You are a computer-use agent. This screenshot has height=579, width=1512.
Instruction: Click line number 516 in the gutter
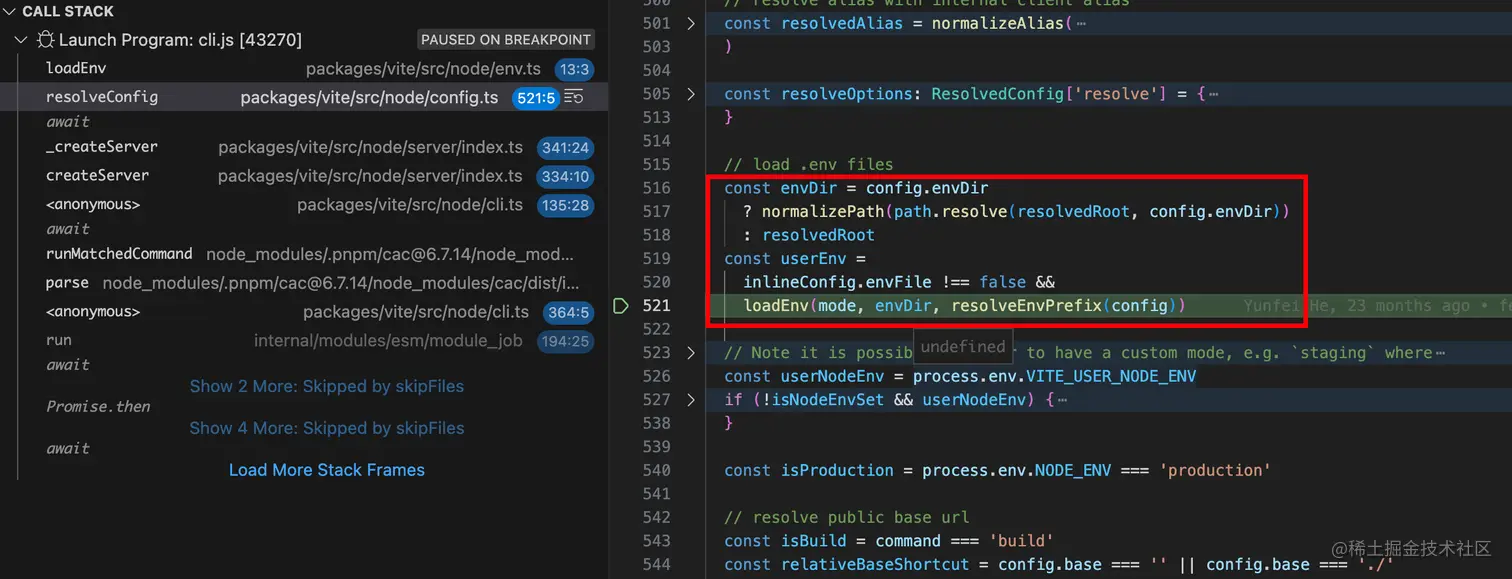tap(657, 188)
